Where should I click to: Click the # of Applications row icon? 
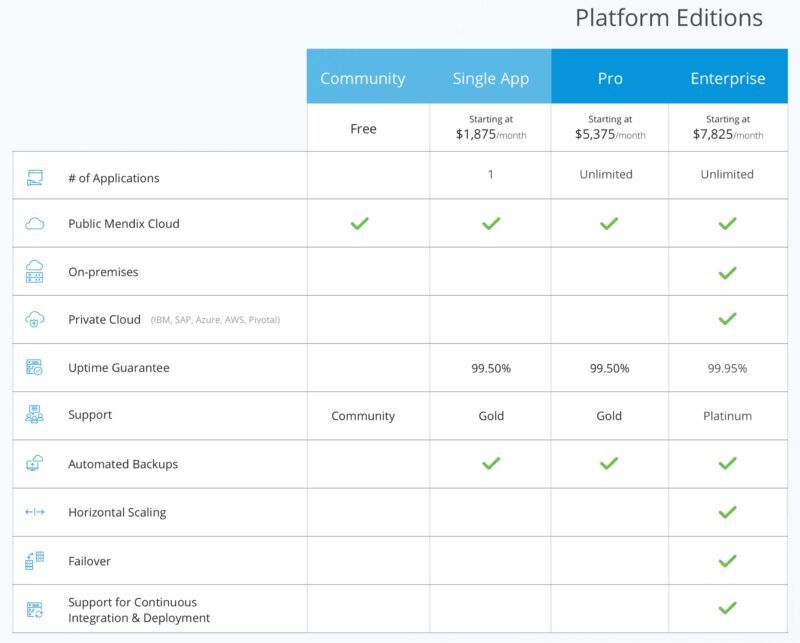click(35, 178)
